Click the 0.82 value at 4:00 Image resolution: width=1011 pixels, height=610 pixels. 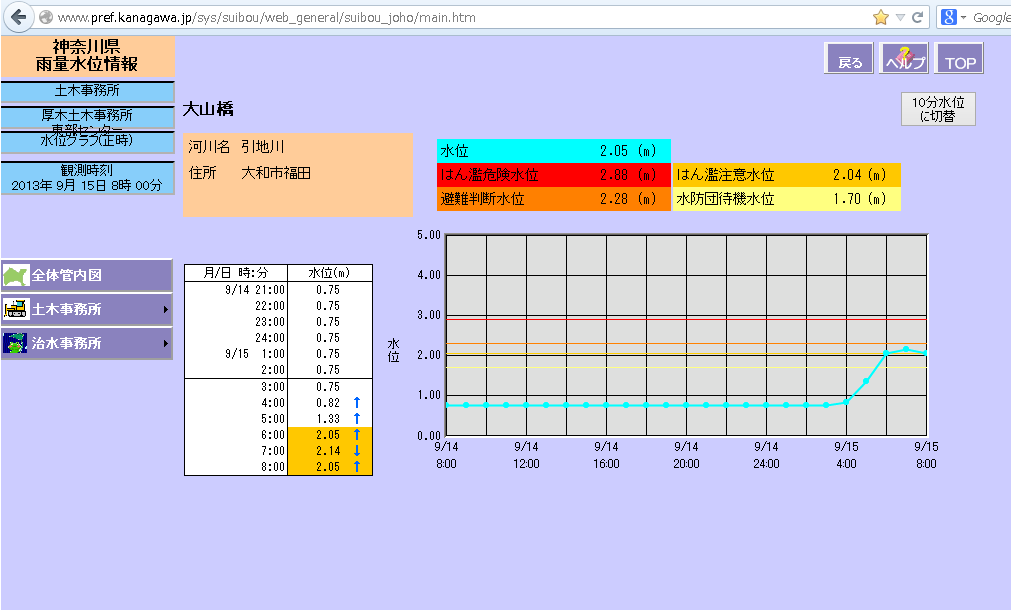pyautogui.click(x=328, y=403)
